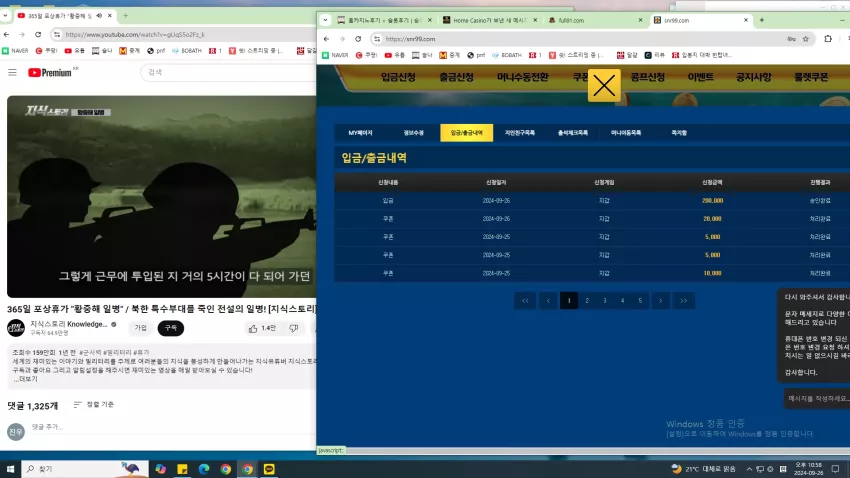The image size is (850, 478).
Task: Switch to 출석체크목록 tab
Action: (573, 133)
